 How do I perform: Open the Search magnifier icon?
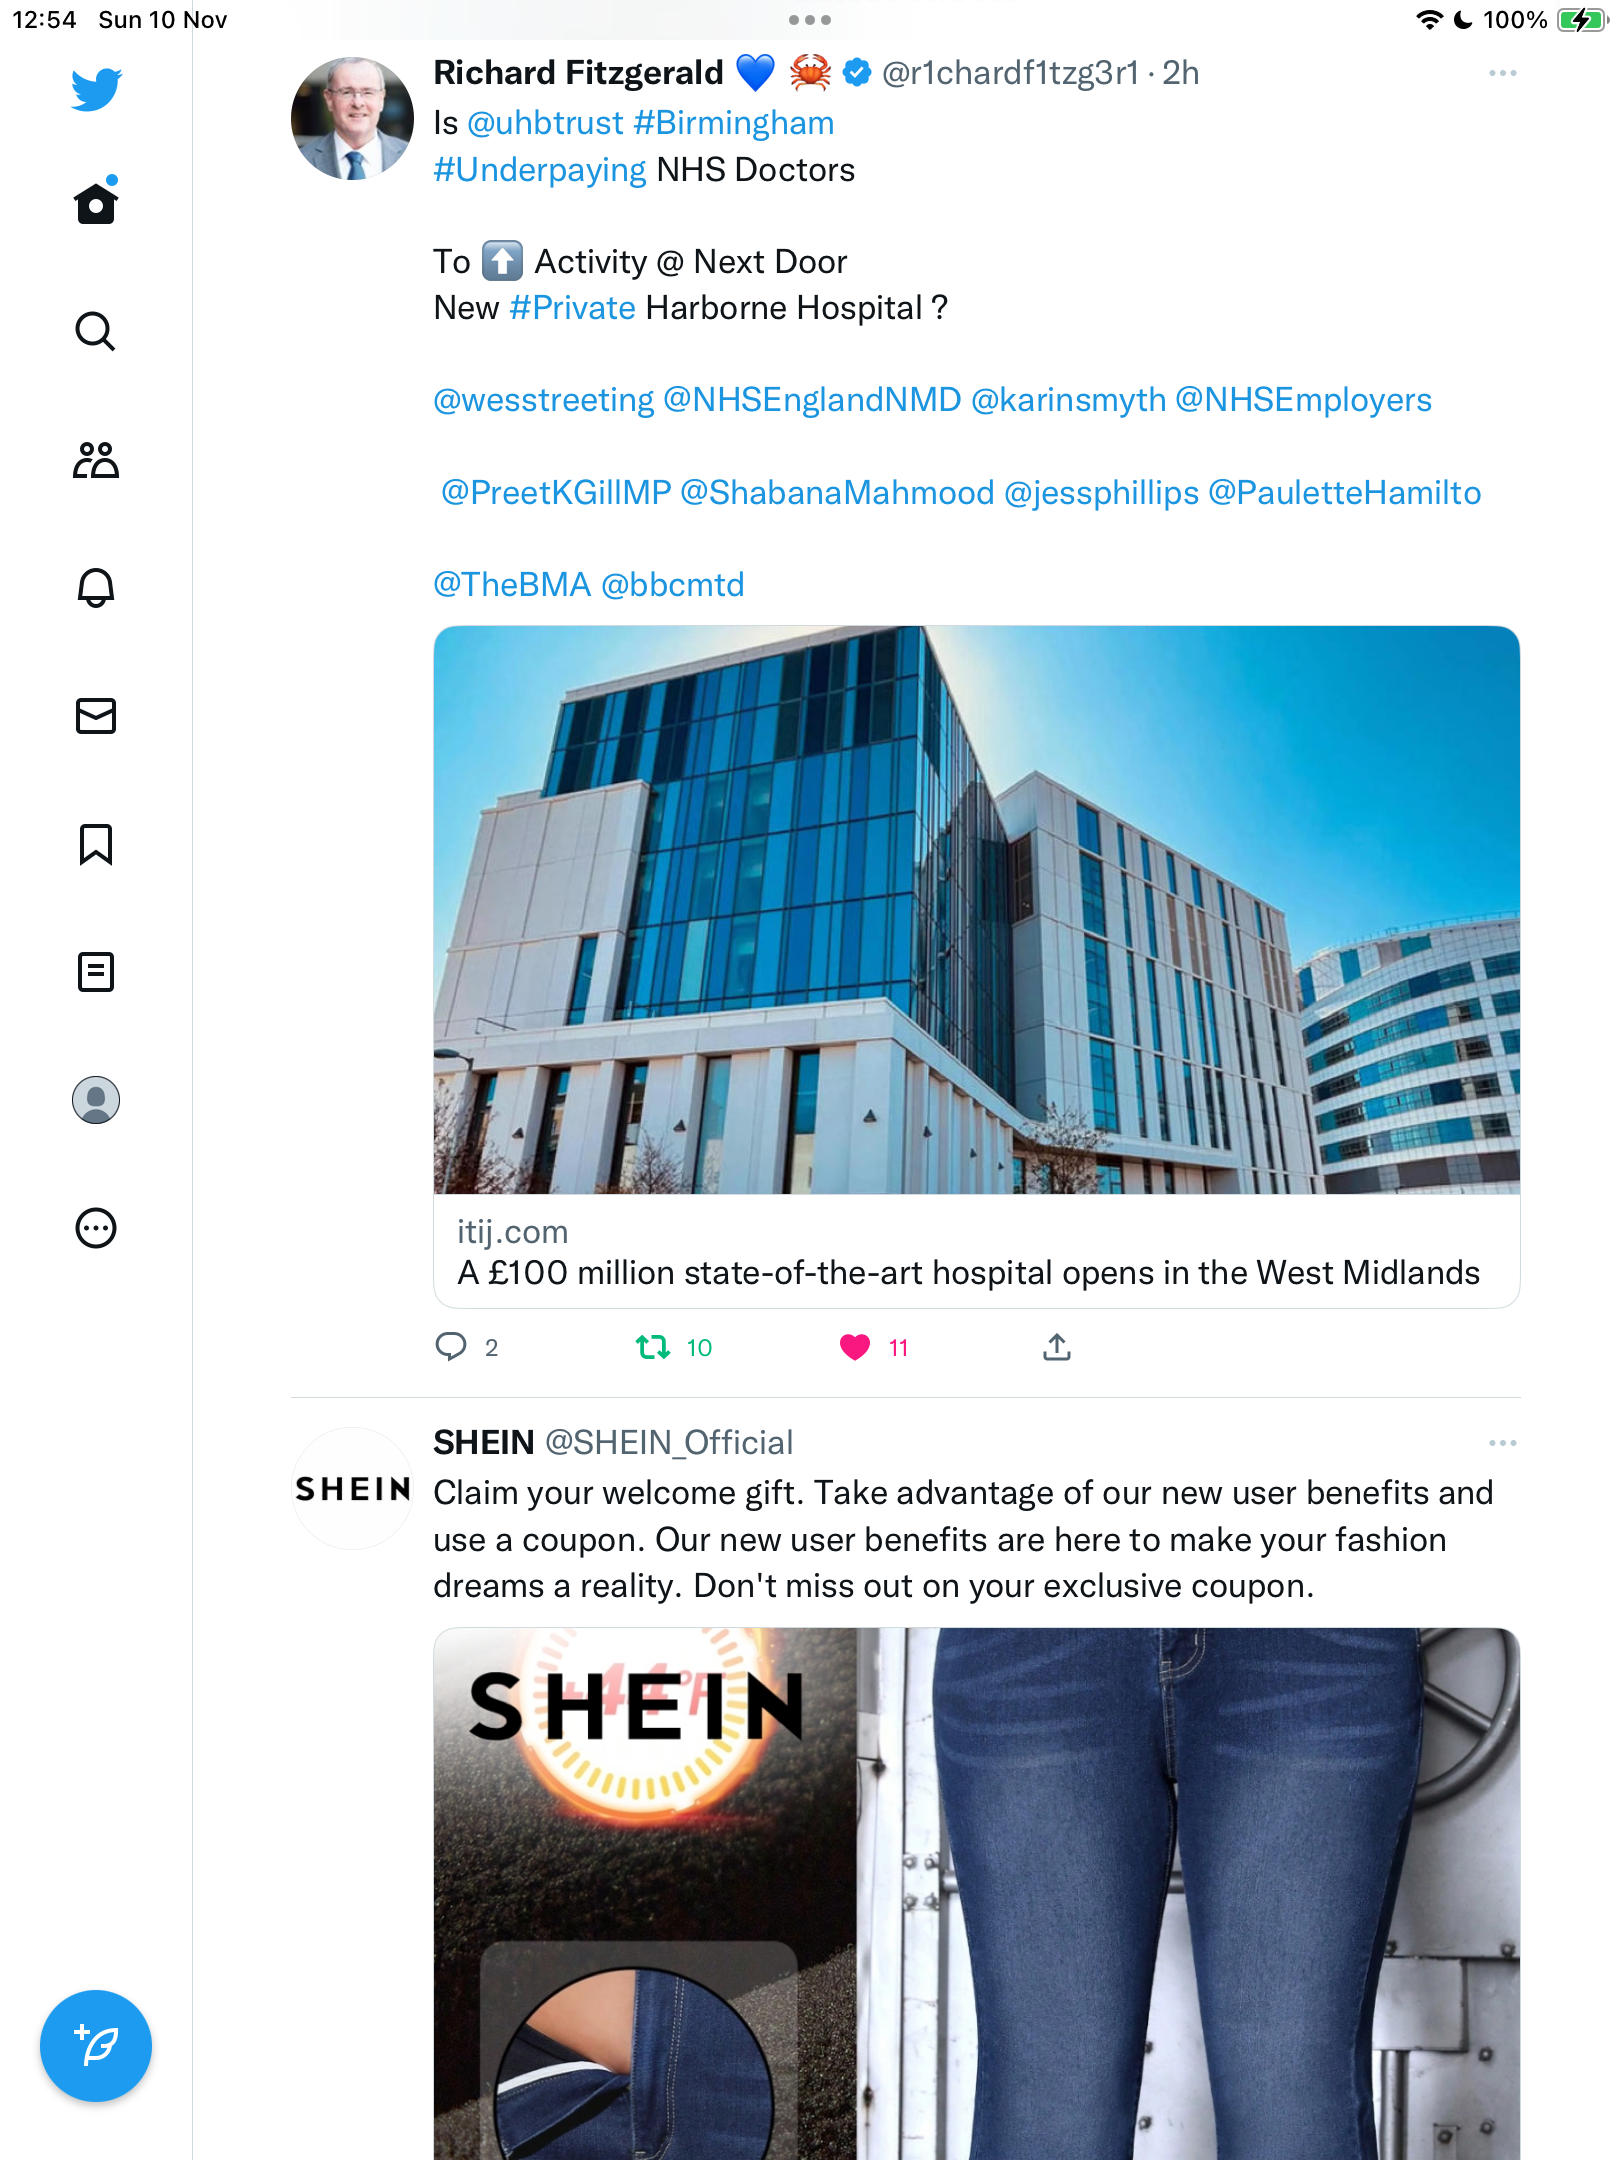pos(96,331)
